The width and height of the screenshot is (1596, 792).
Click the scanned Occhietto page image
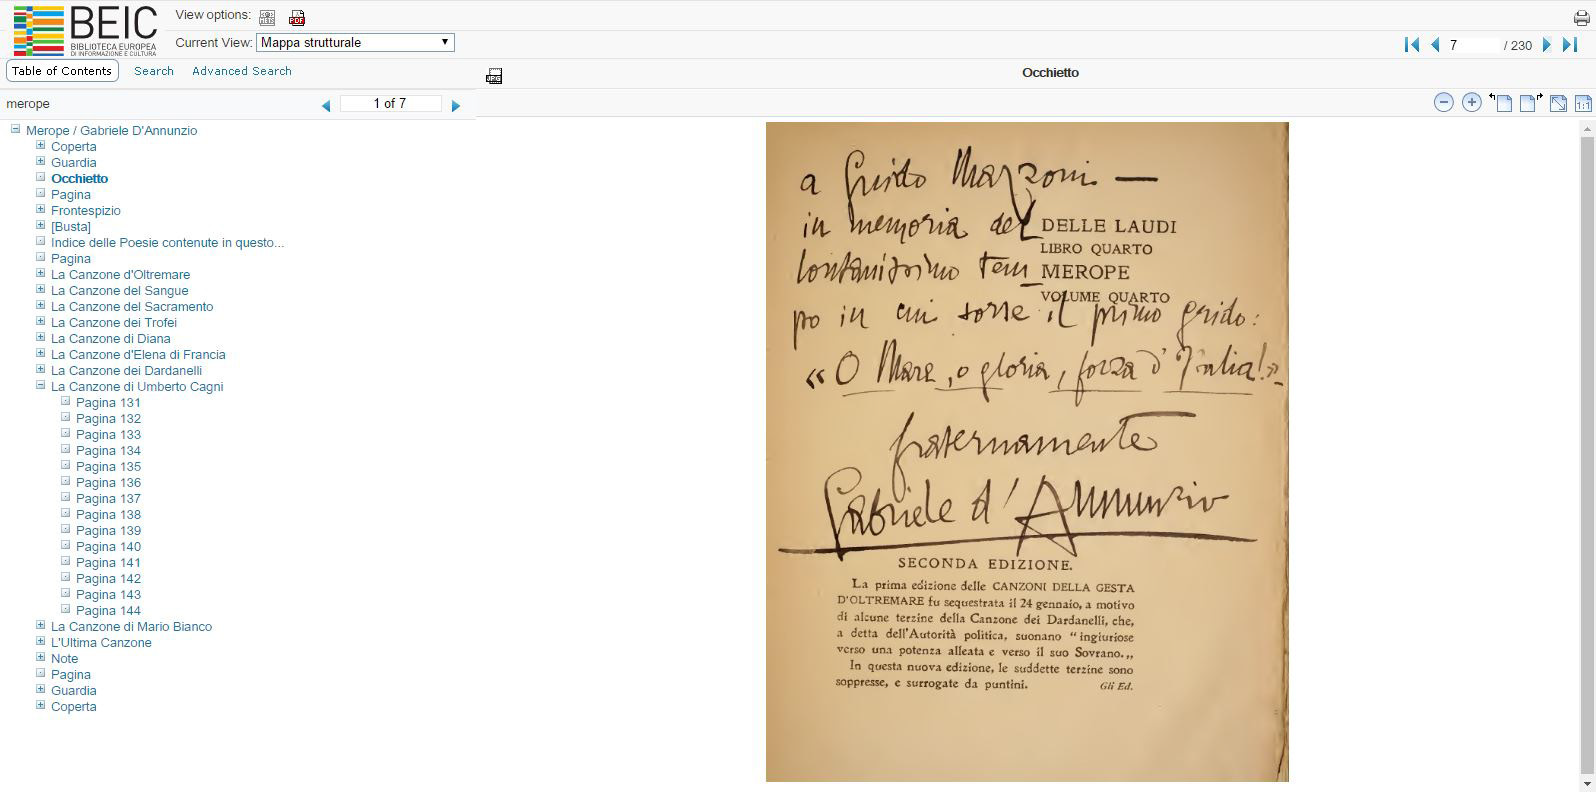[x=1027, y=452]
